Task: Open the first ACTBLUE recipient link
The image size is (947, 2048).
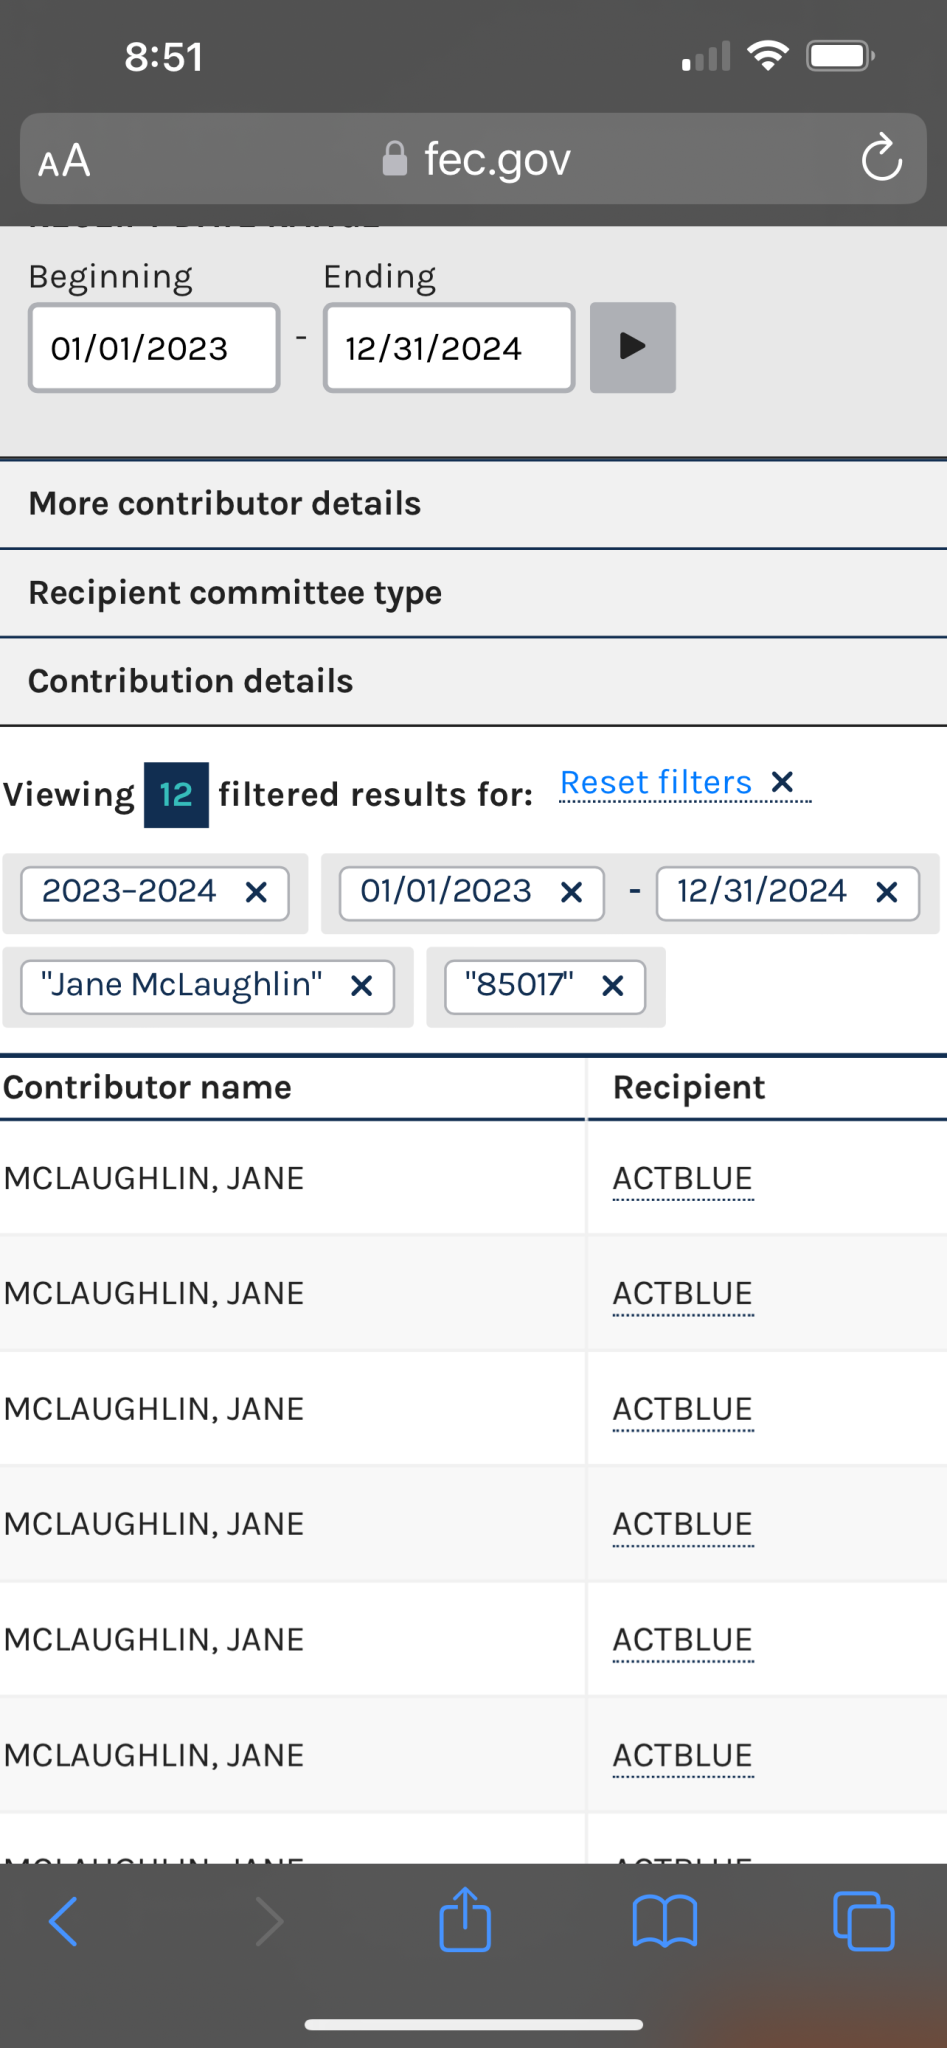Action: tap(683, 1178)
